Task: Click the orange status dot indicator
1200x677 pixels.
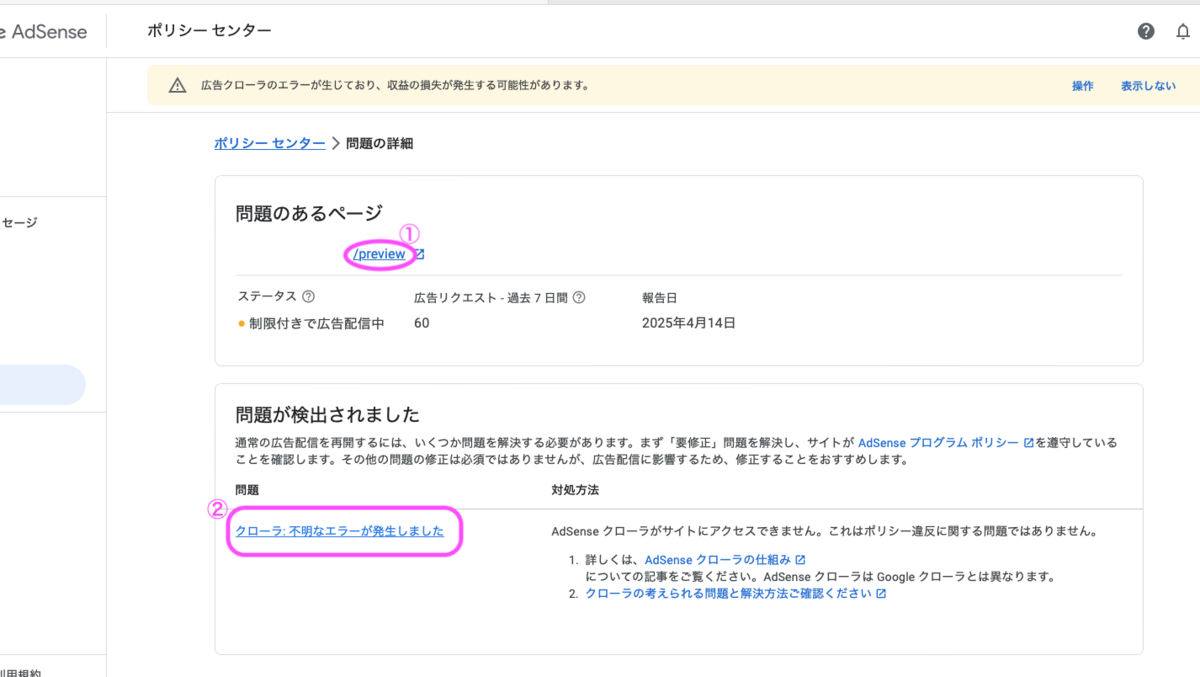Action: 241,324
